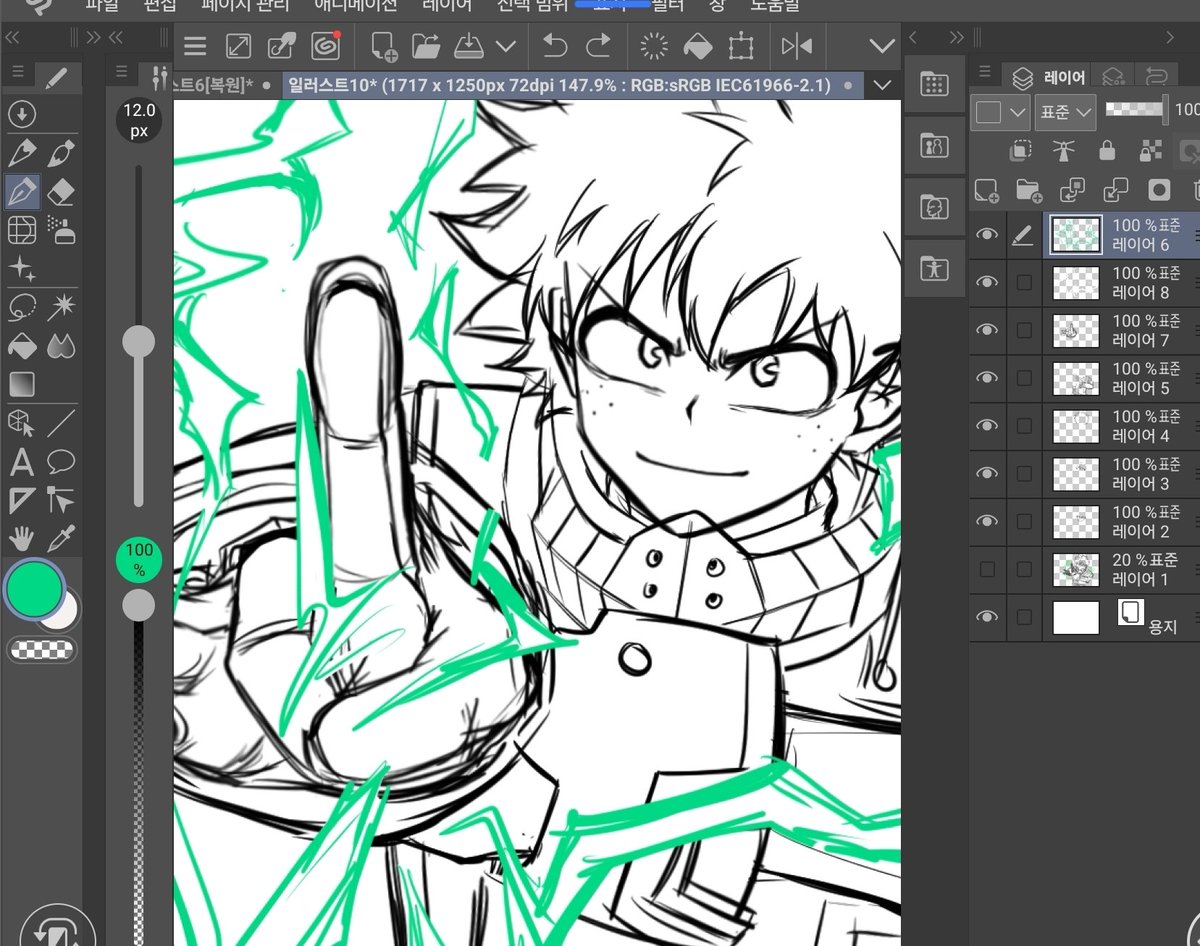Click the brush size slider handle
Viewport: 1200px width, 946px height.
point(138,342)
